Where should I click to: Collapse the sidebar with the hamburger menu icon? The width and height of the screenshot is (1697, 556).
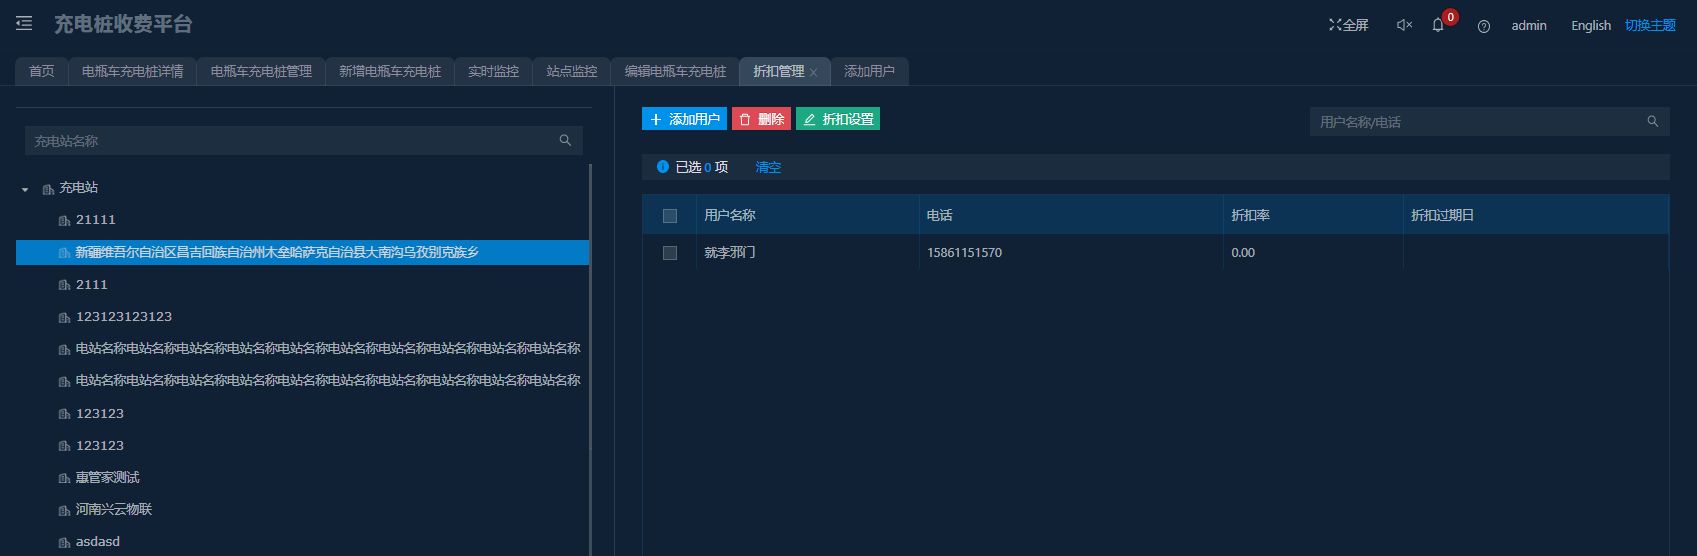(24, 23)
